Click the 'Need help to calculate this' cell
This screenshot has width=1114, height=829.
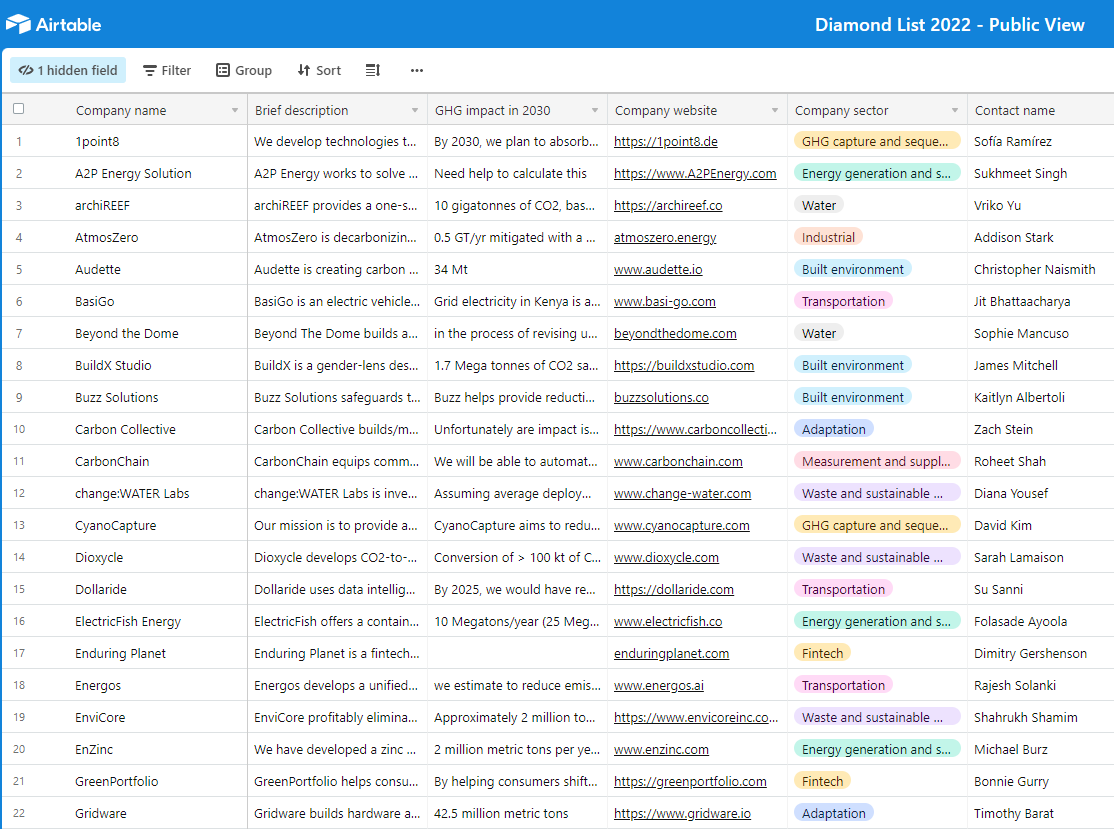pos(517,173)
